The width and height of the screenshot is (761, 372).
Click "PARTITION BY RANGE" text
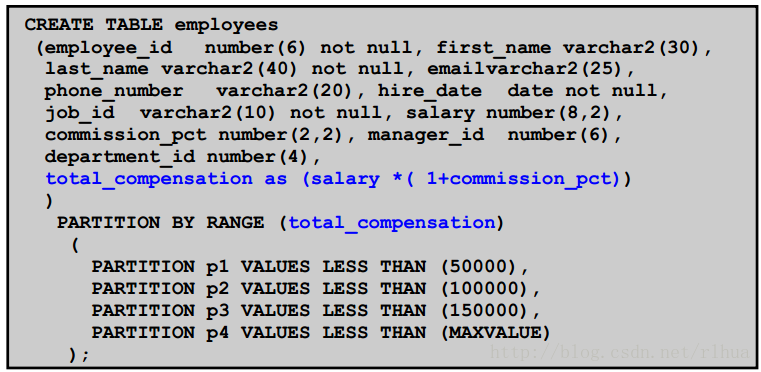point(161,223)
